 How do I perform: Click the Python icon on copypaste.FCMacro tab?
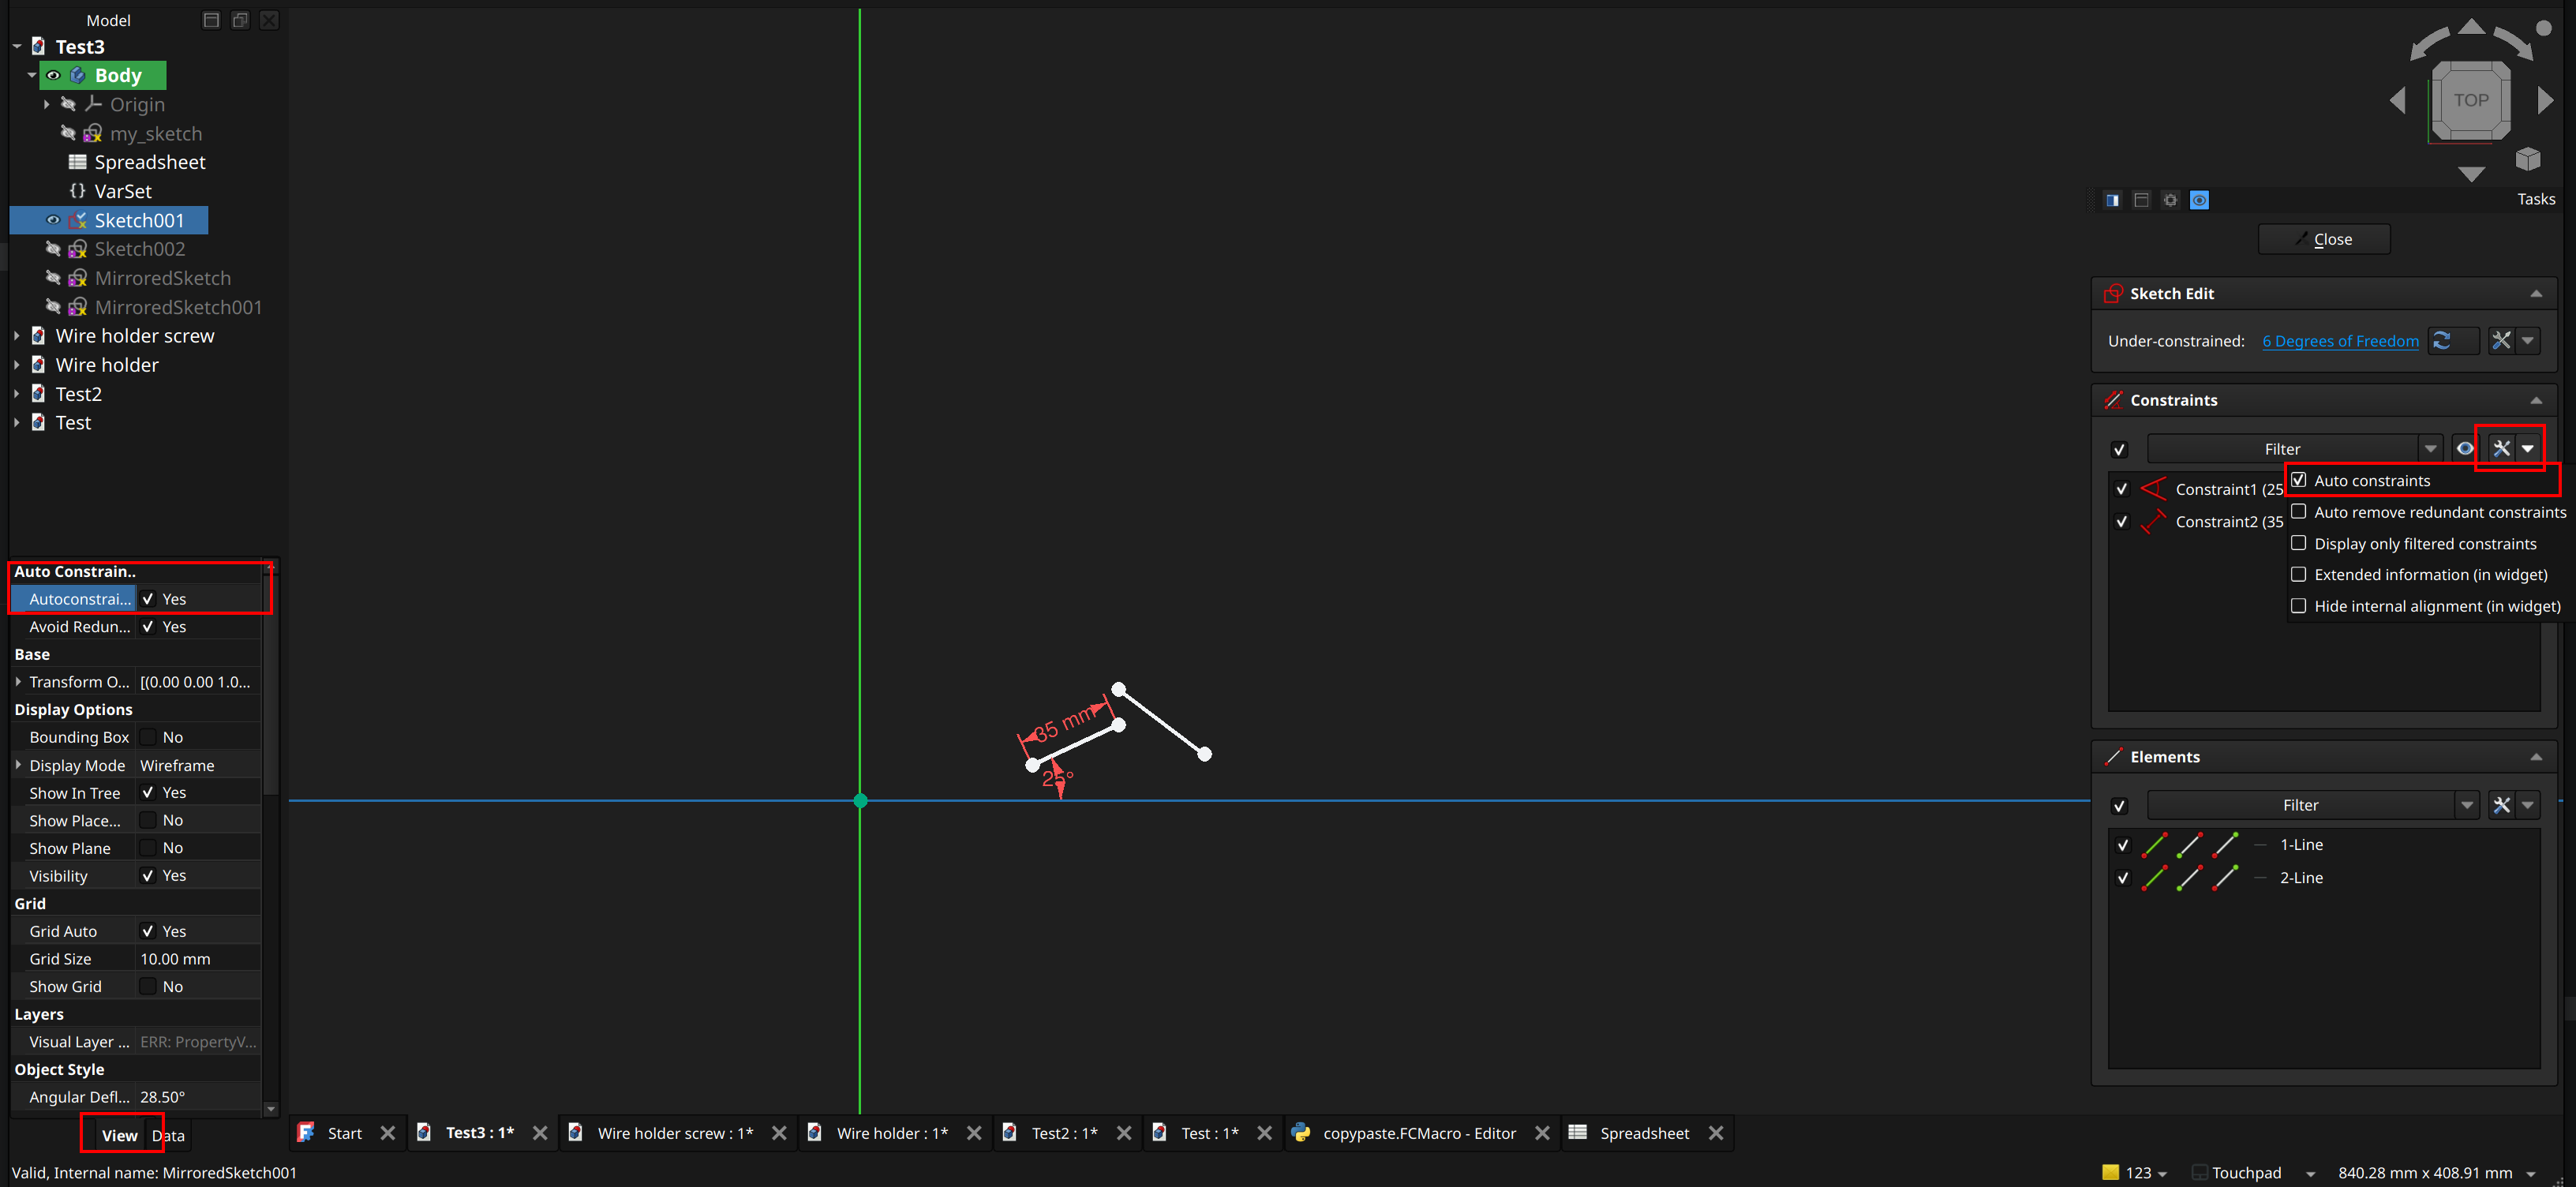click(1300, 1133)
